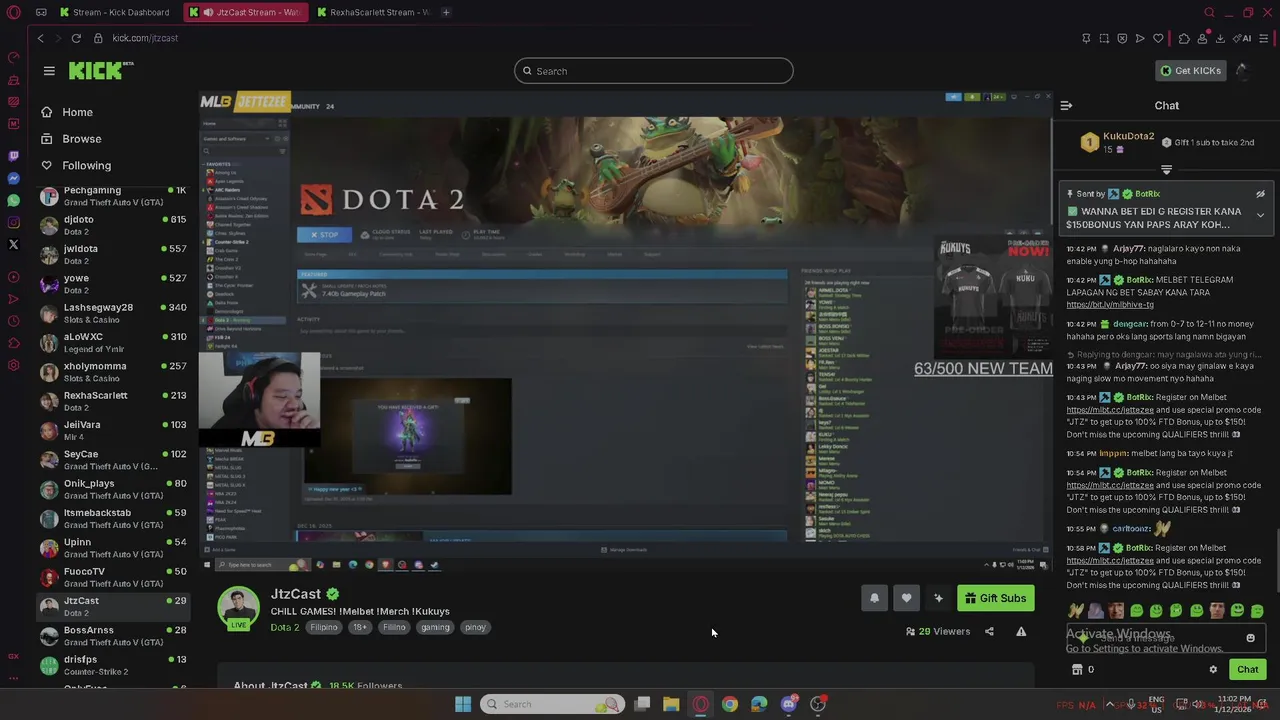Open the Windows Start menu
Image resolution: width=1280 pixels, height=720 pixels.
click(x=463, y=704)
